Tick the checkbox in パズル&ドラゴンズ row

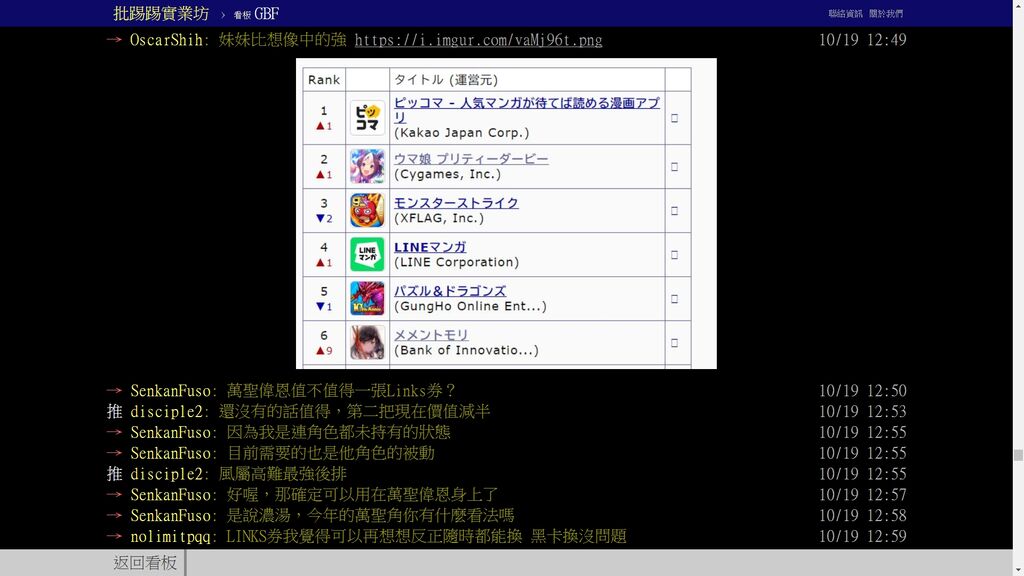point(675,299)
